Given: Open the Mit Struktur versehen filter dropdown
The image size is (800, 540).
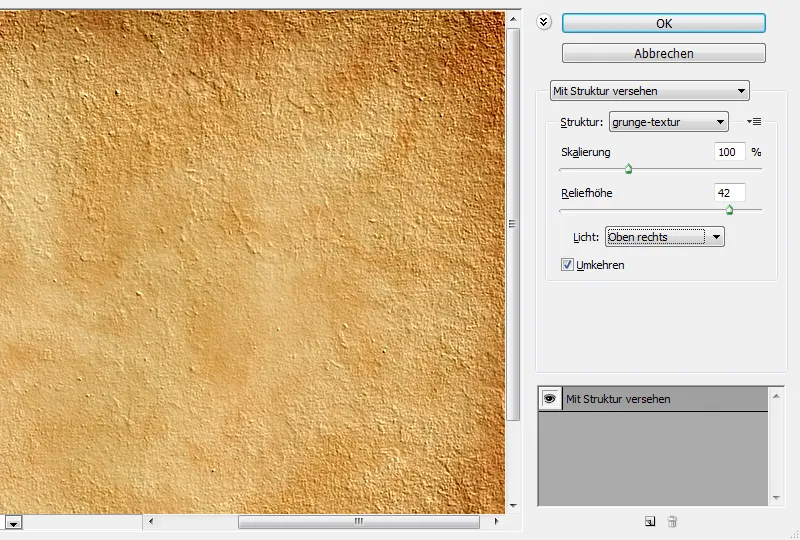Looking at the screenshot, I should click(x=649, y=91).
